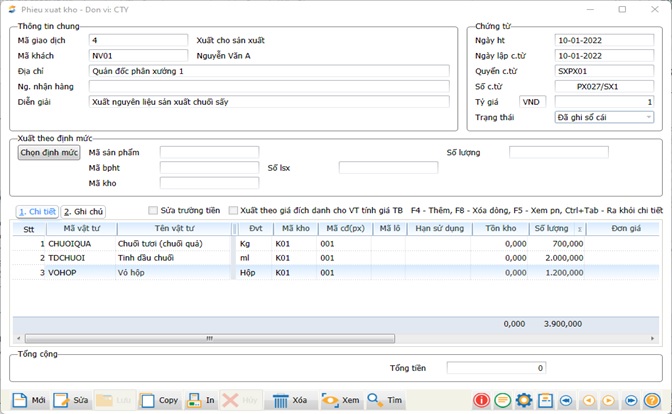Click the help question mark icon
672x414 pixels.
(x=652, y=400)
